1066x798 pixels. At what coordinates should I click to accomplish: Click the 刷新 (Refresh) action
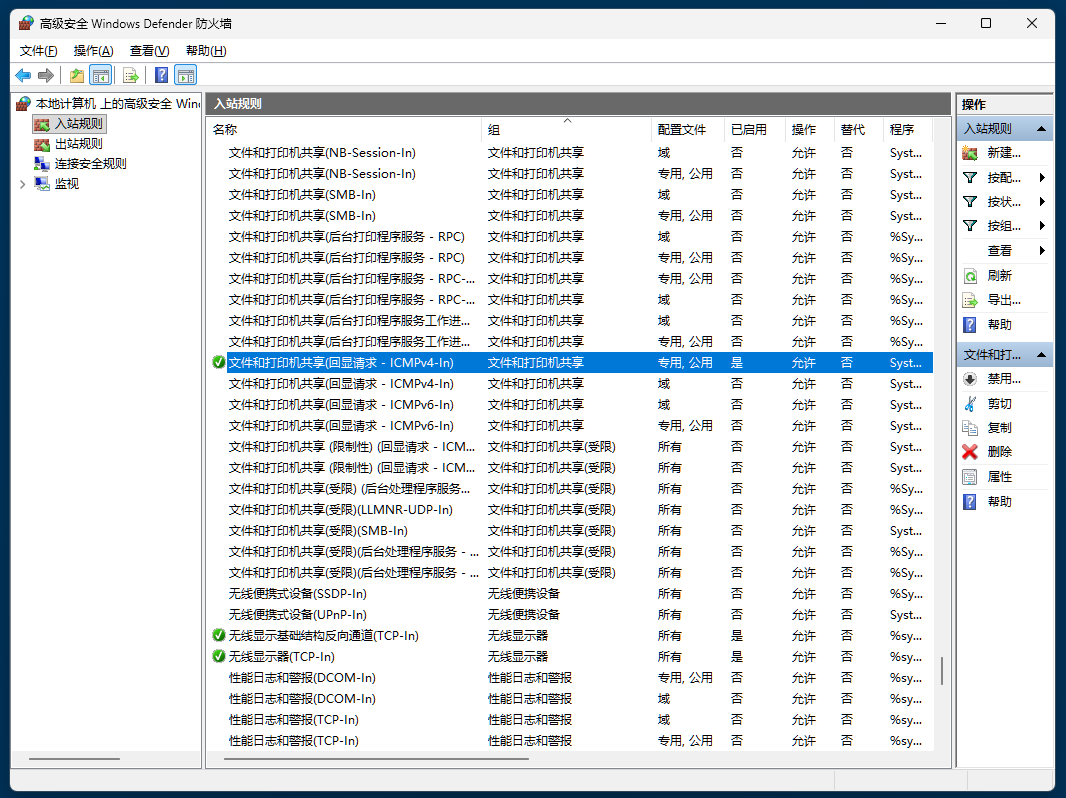point(999,276)
